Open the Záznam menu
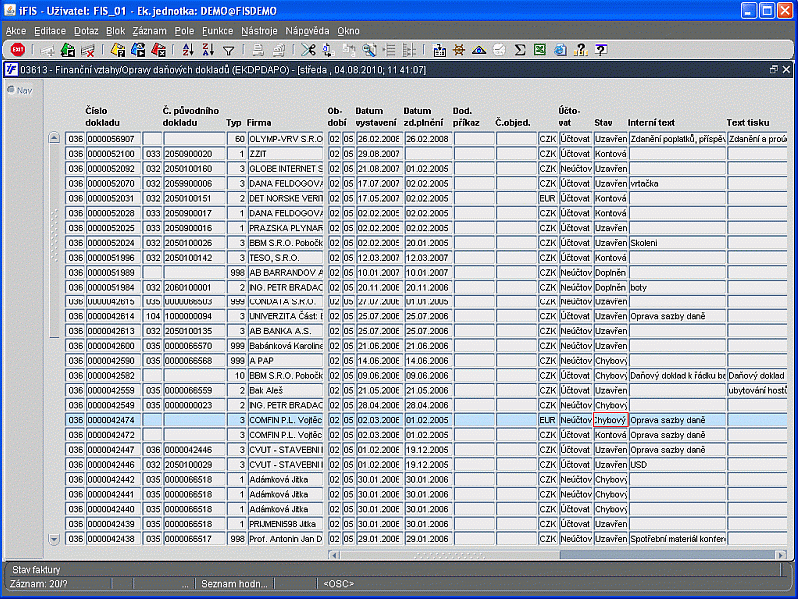This screenshot has height=599, width=798. coord(149,31)
